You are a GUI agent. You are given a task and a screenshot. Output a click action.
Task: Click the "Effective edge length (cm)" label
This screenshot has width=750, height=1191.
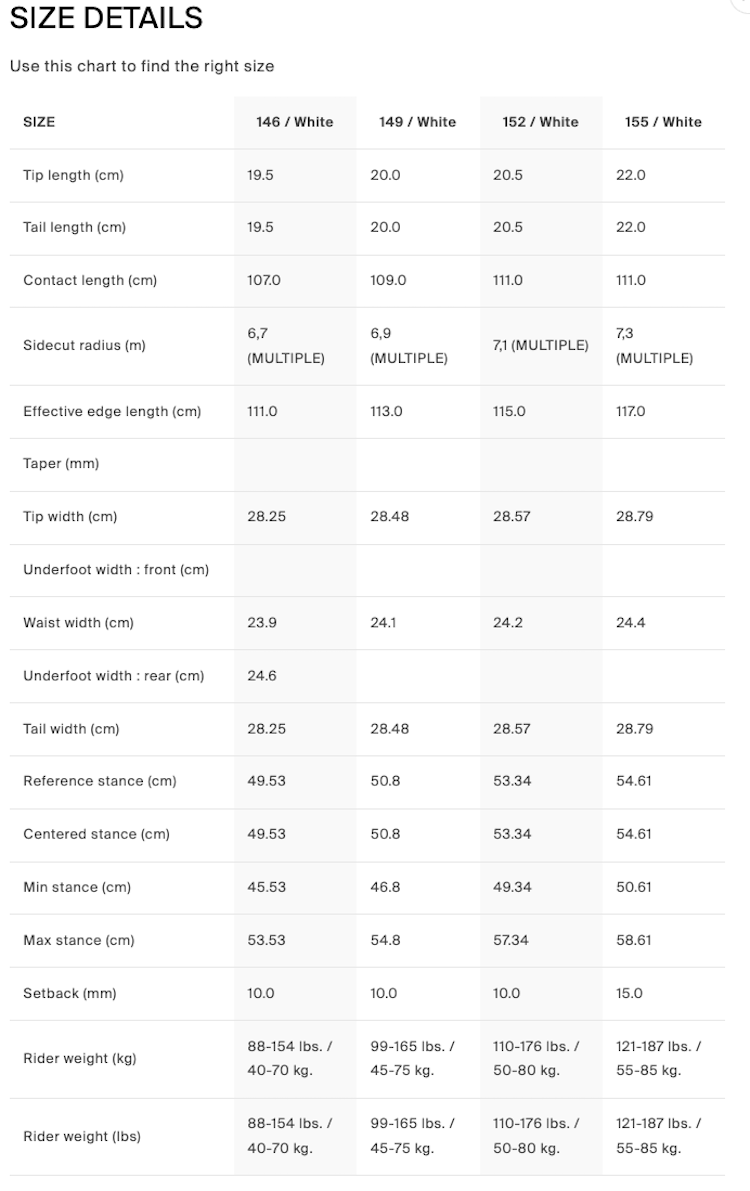112,411
